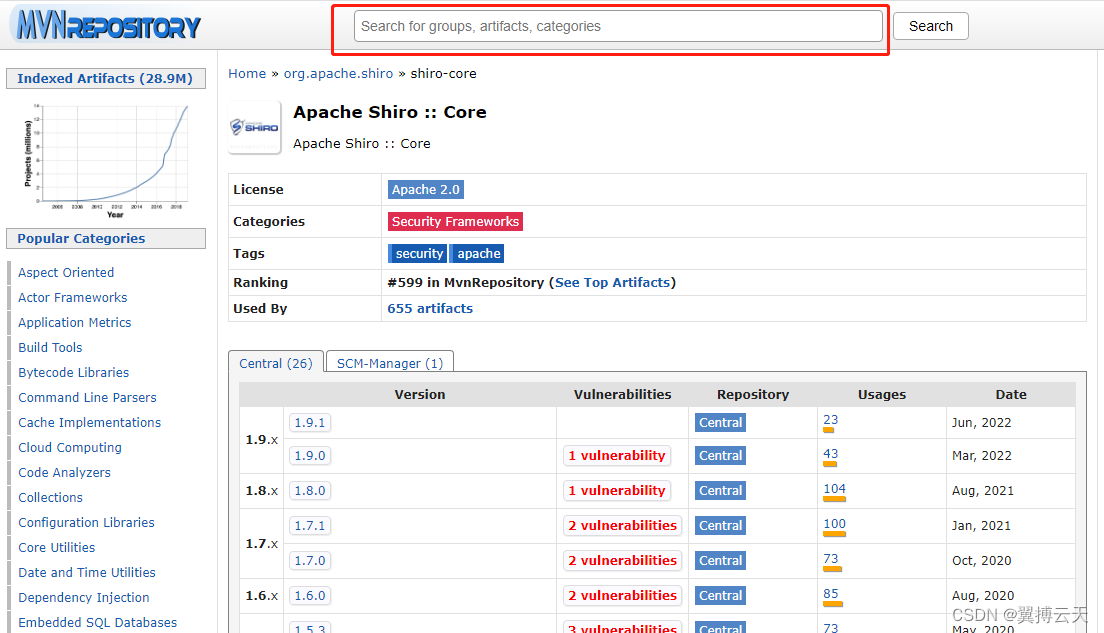Click the apache tag

478,253
